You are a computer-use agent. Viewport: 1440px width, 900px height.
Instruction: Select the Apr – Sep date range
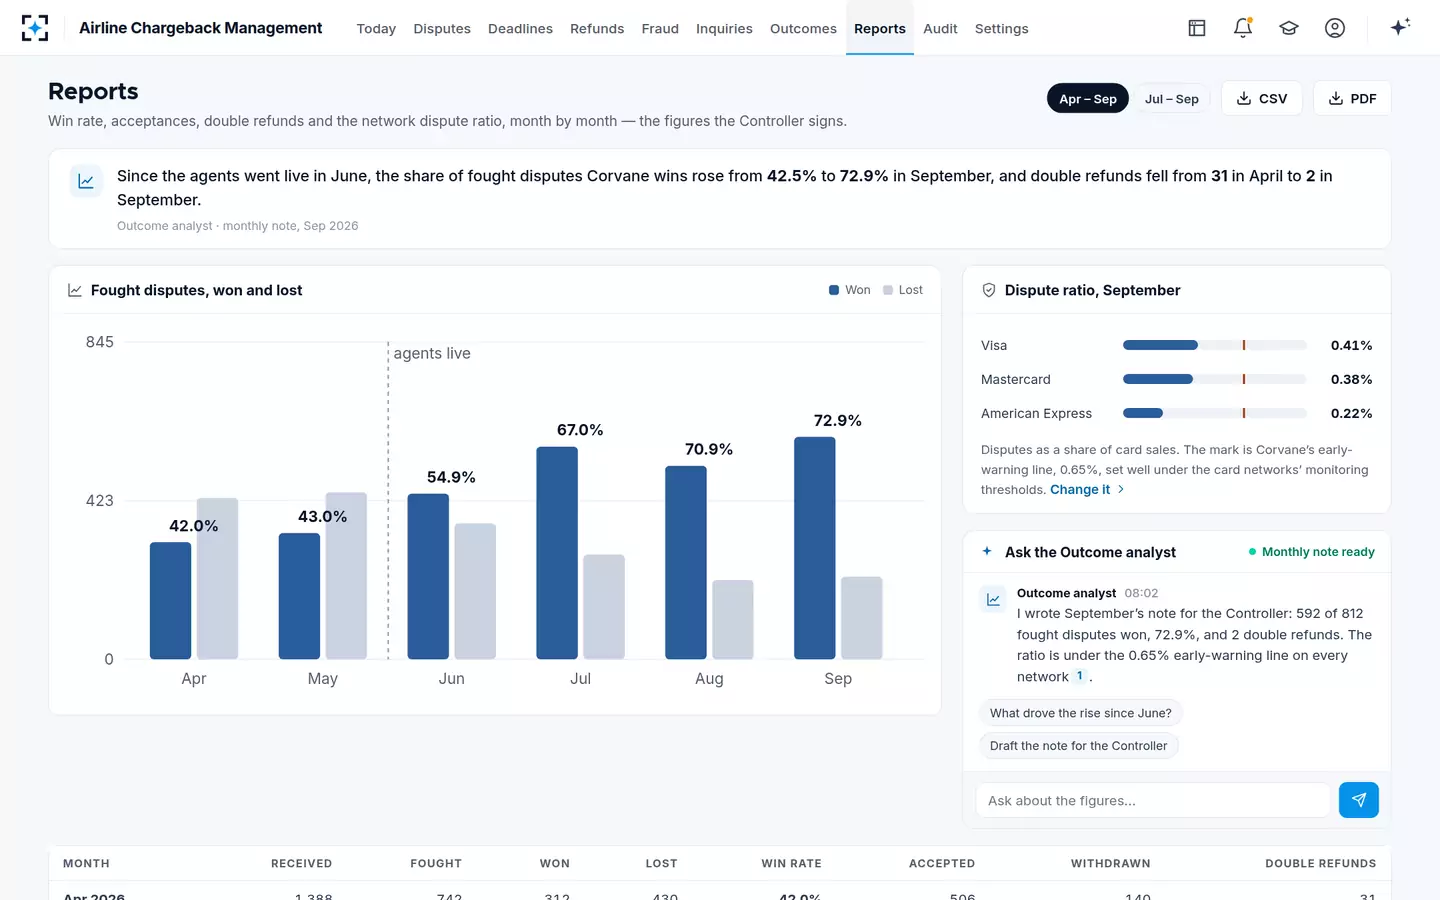click(1088, 98)
